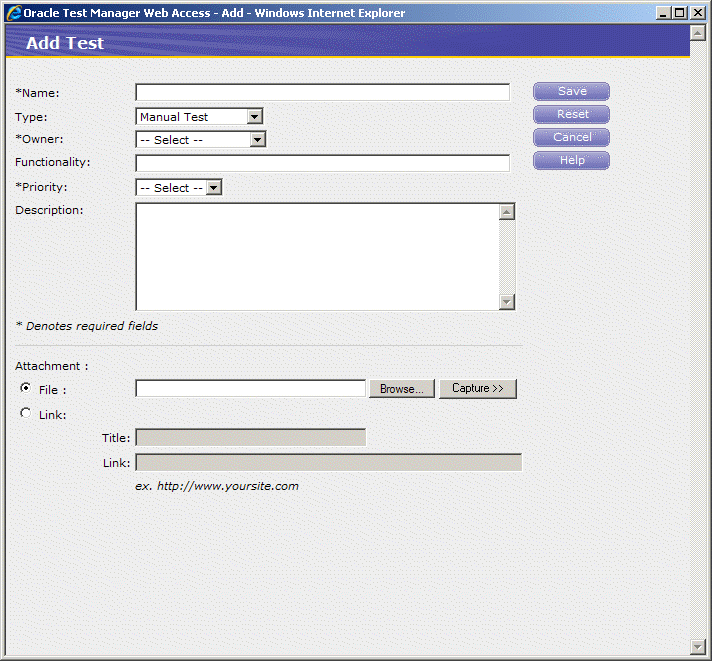Screen dimensions: 712x661
Task: Select the Link attachment radio button
Action: (x=26, y=413)
